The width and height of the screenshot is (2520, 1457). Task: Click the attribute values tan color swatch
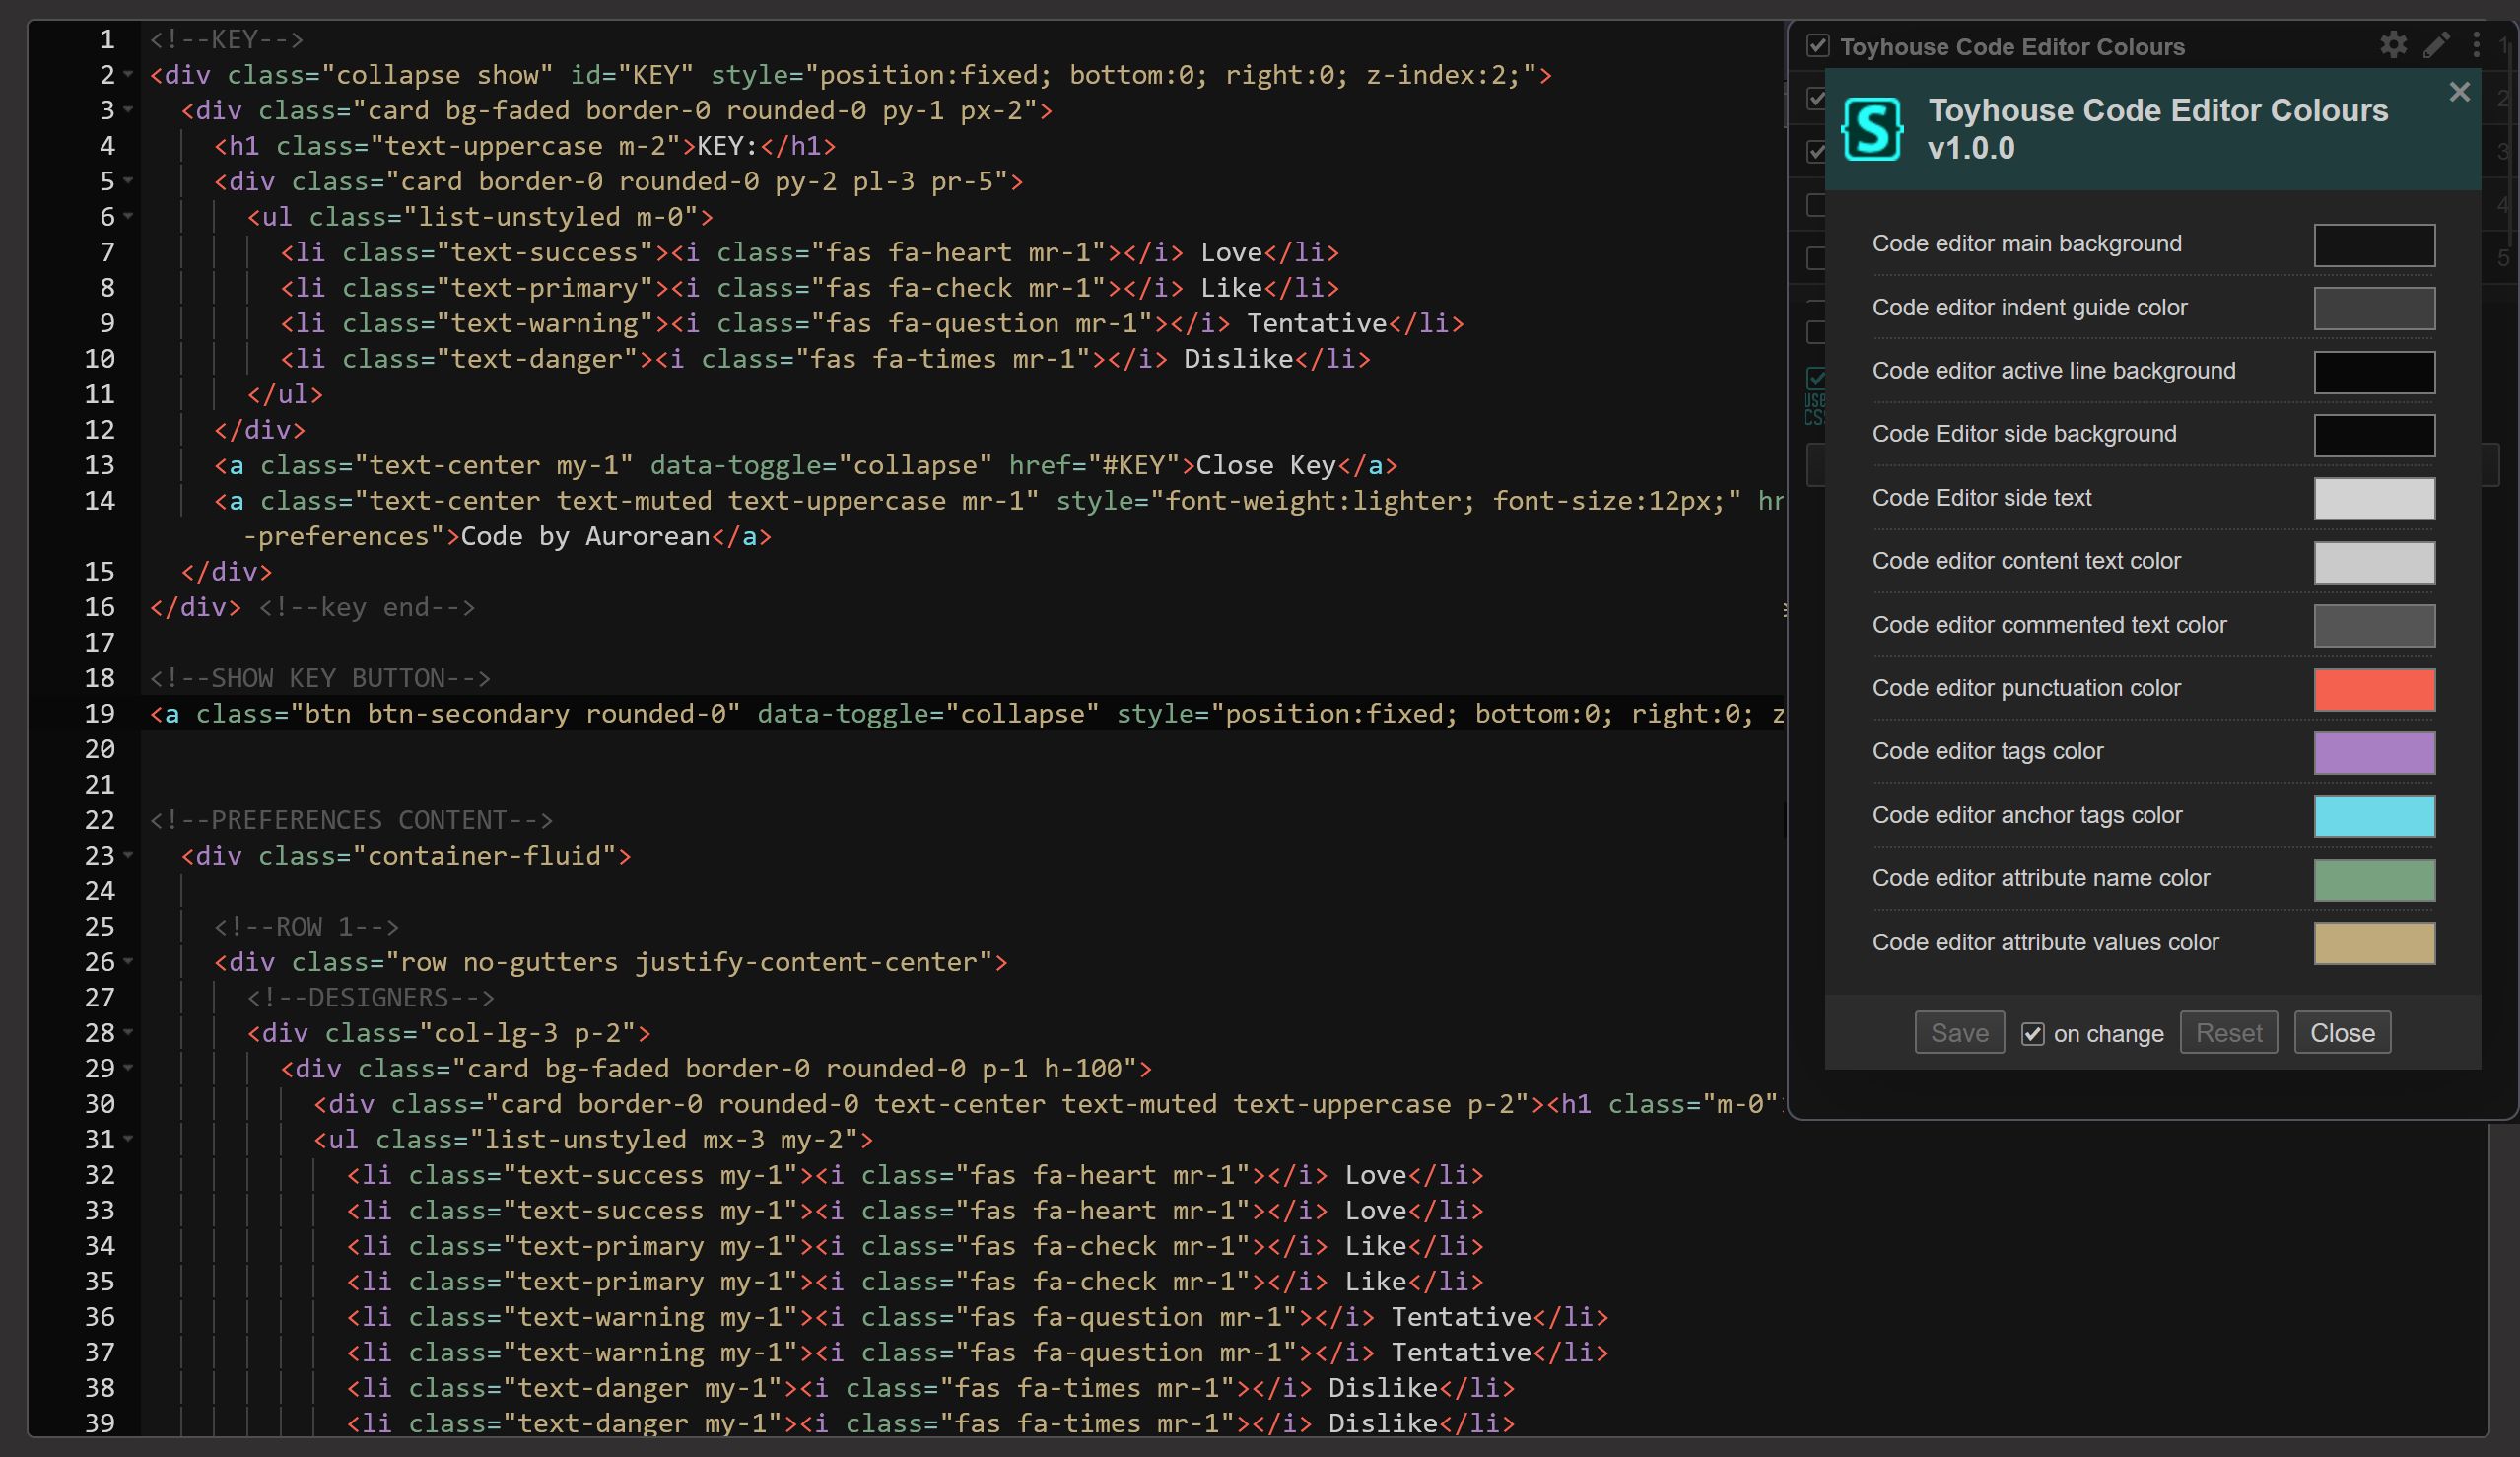[2373, 940]
